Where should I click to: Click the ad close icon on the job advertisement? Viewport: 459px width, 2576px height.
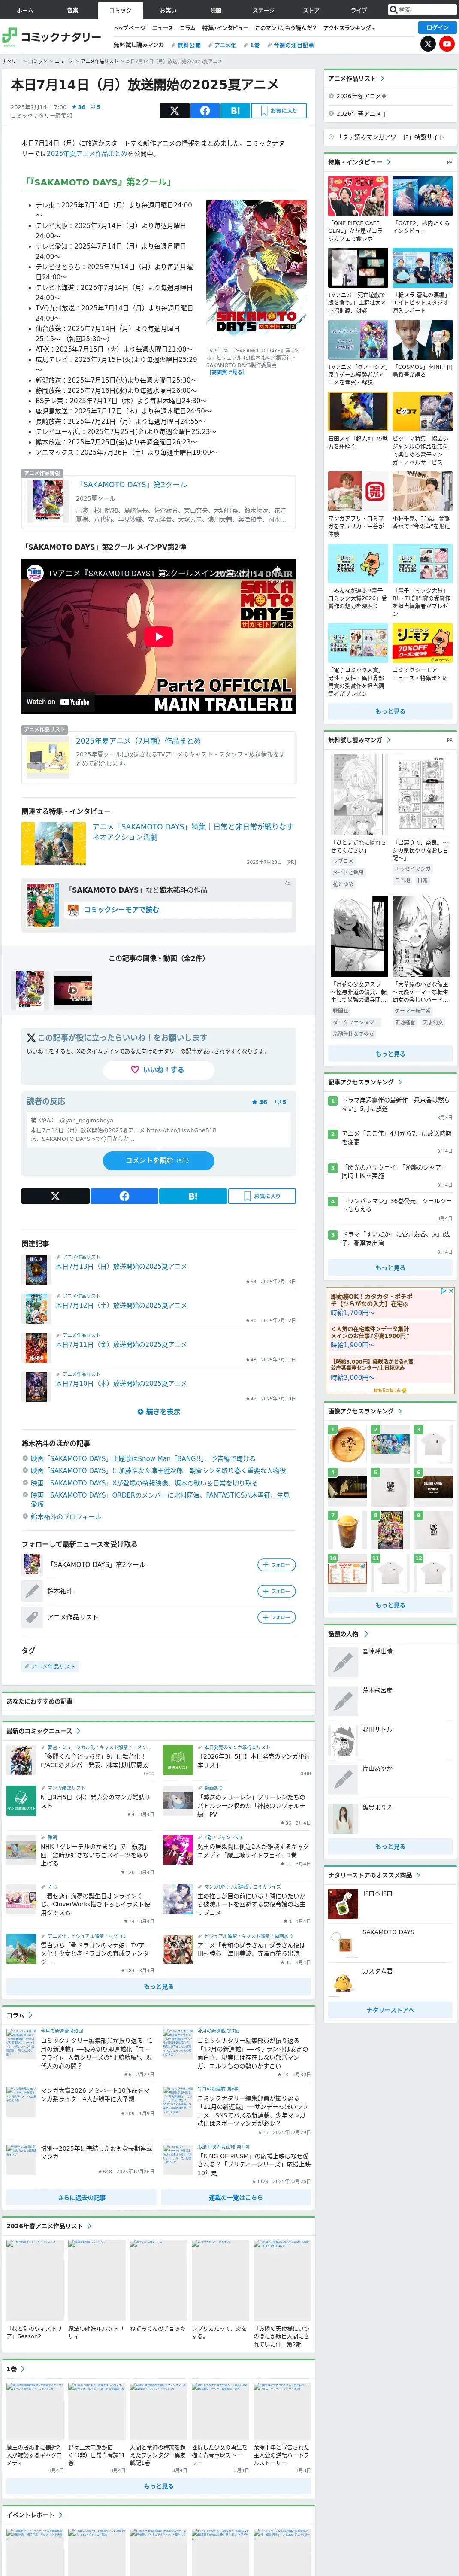[x=451, y=1291]
